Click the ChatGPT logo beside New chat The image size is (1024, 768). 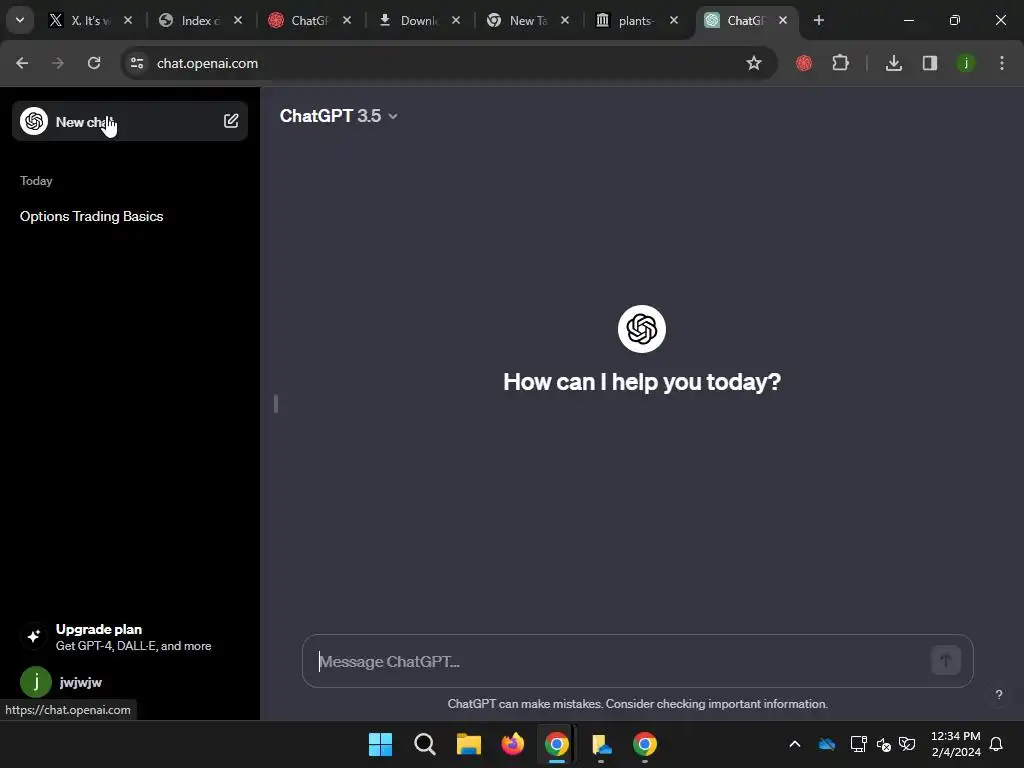click(x=34, y=121)
